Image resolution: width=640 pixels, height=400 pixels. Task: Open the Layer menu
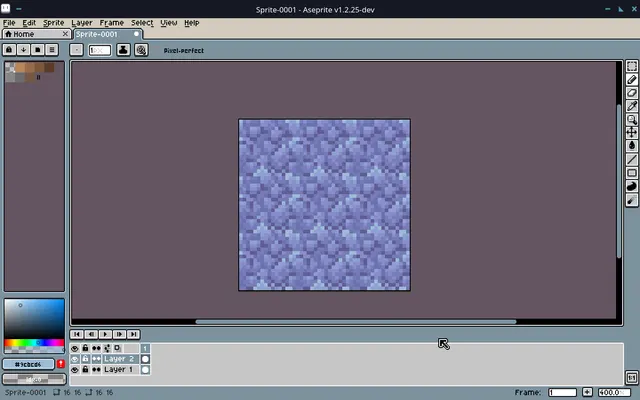point(82,23)
